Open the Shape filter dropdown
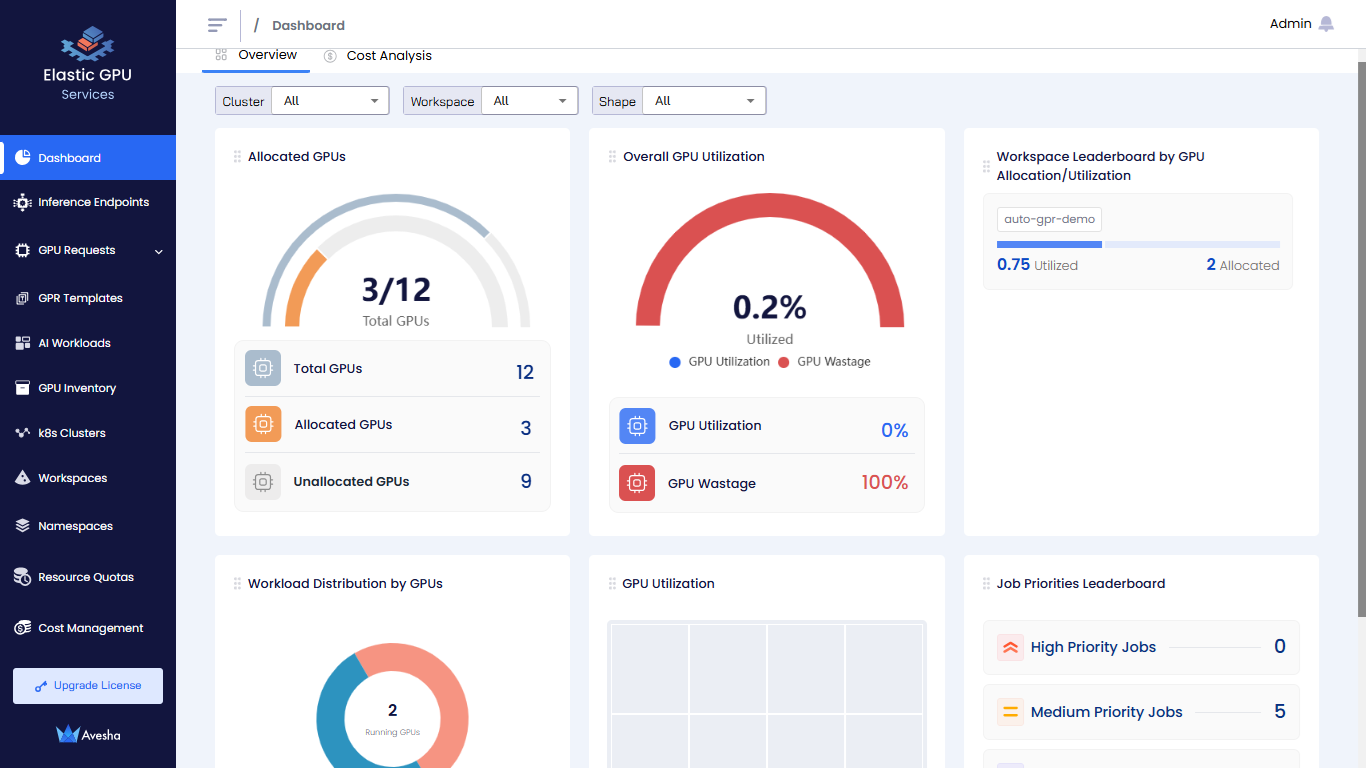 point(704,101)
